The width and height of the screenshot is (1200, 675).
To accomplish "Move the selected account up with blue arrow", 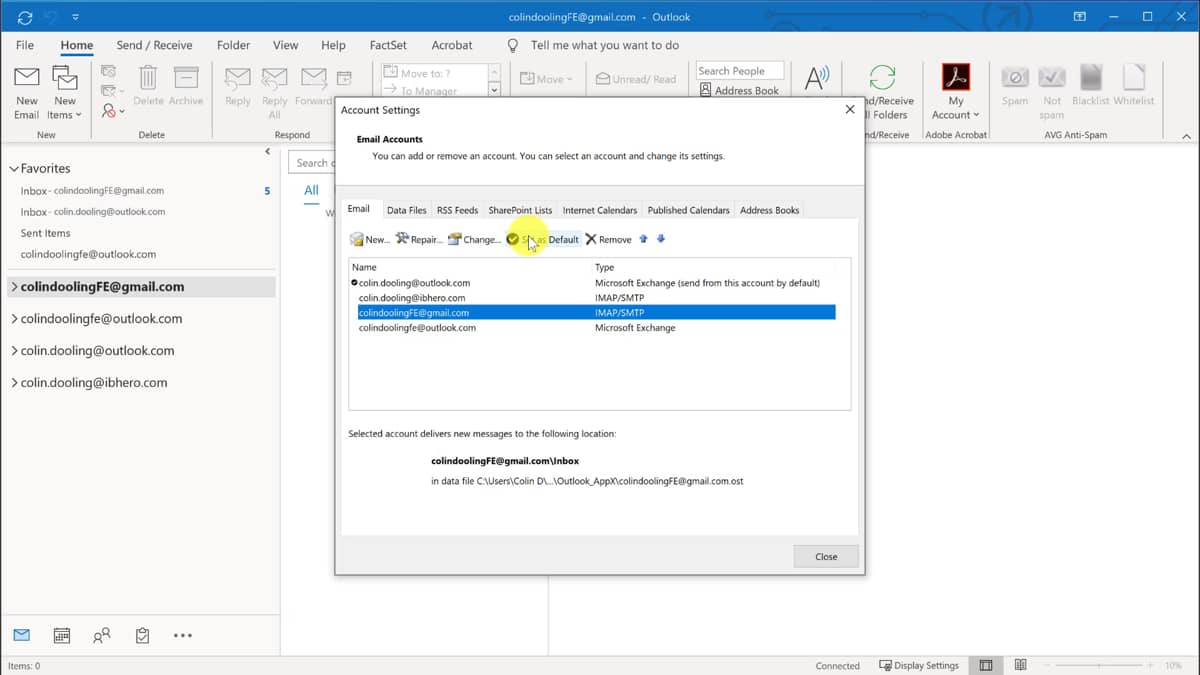I will (643, 239).
